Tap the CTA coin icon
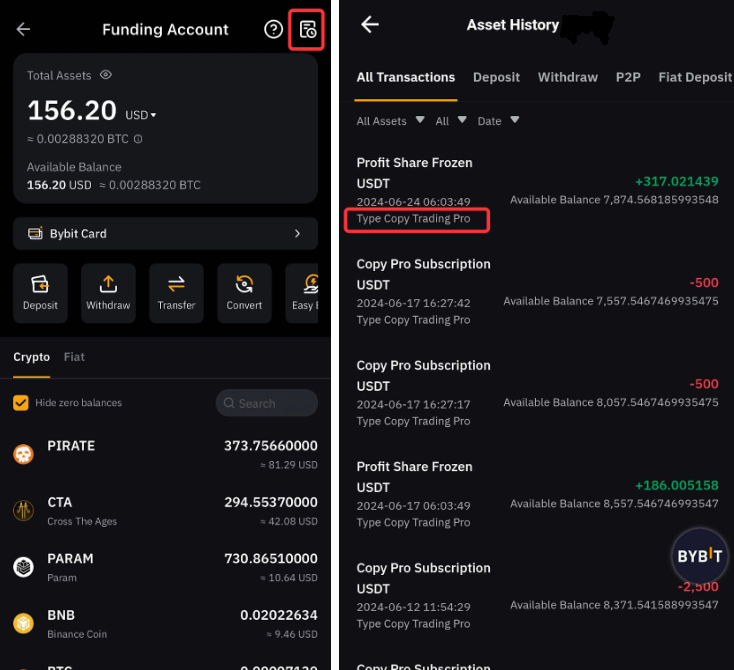Viewport: 734px width, 670px height. pyautogui.click(x=23, y=510)
